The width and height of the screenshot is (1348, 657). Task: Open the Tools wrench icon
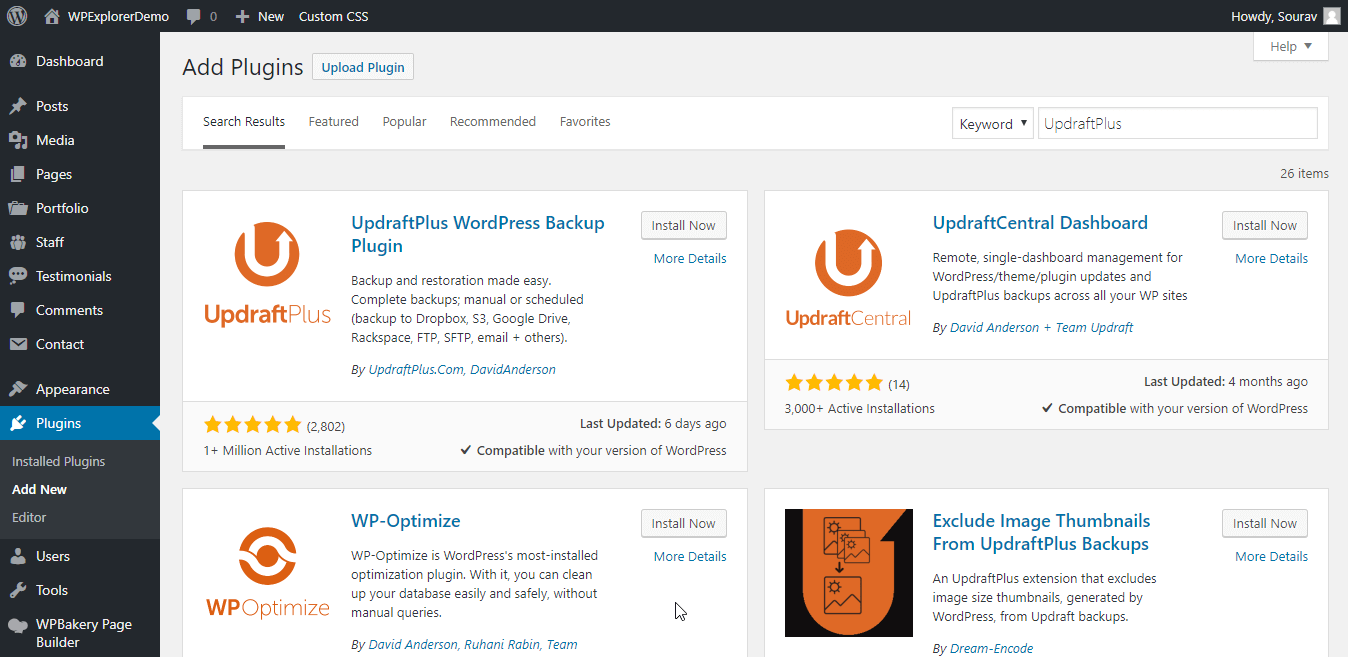21,590
